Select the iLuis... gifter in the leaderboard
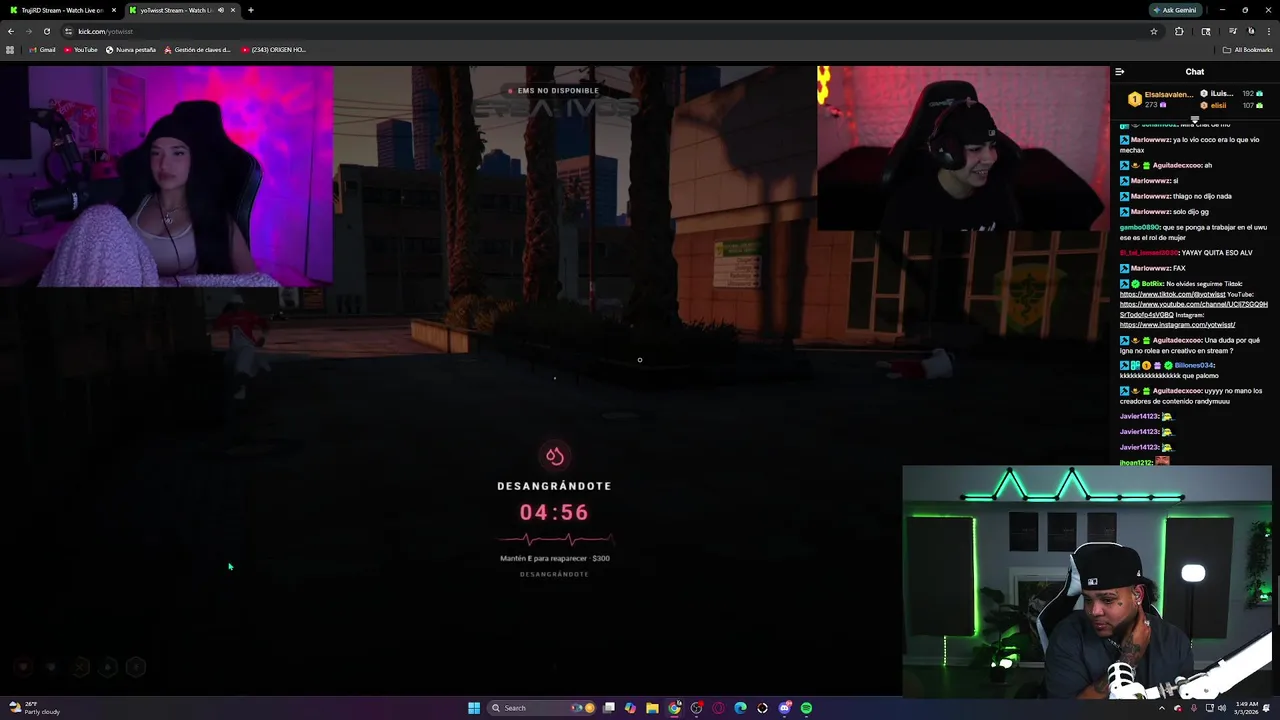 (1232, 93)
